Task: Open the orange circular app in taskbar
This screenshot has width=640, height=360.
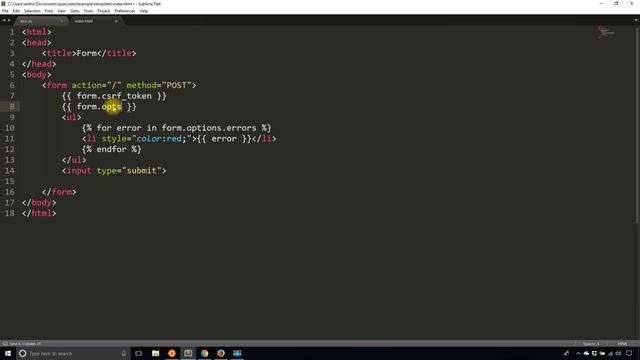Action: 172,353
